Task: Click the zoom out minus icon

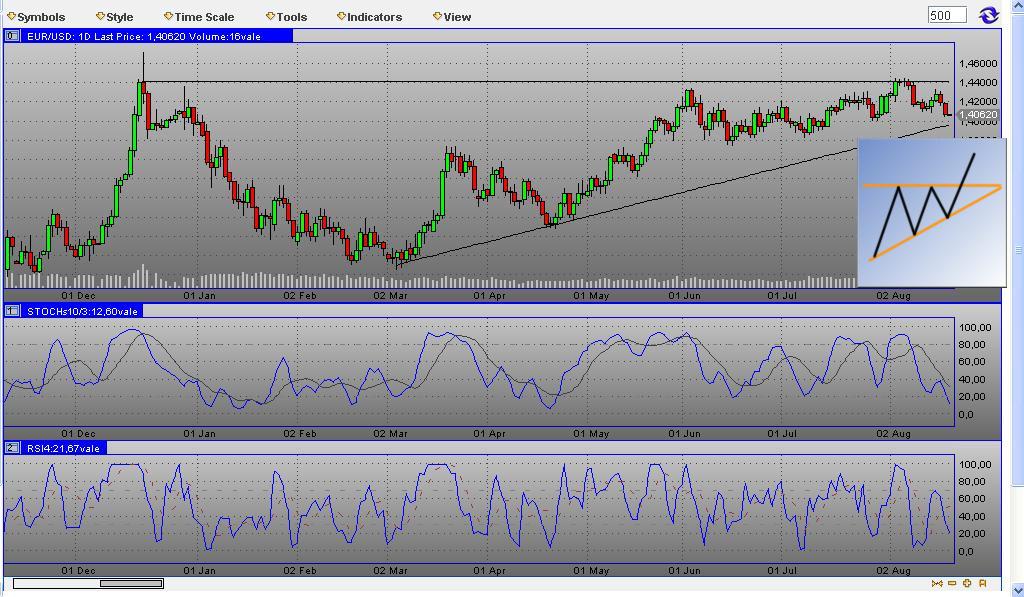Action: [x=952, y=583]
